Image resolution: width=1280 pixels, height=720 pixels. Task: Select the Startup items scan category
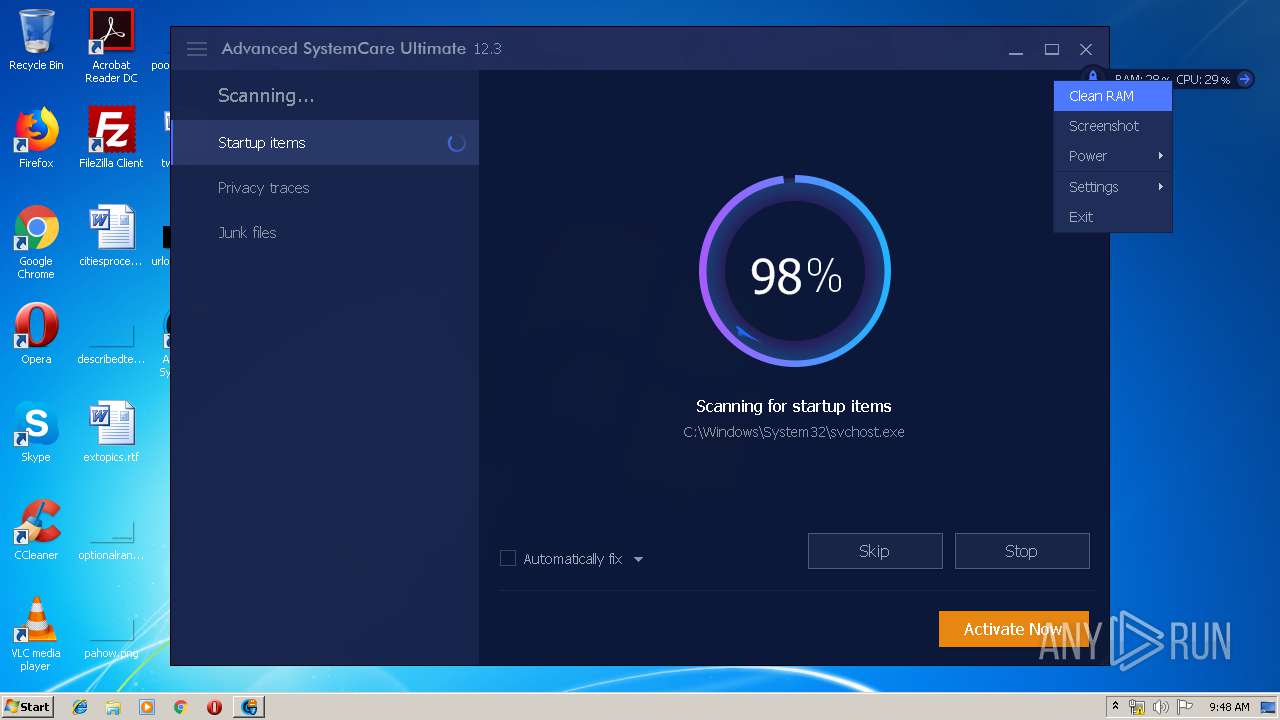pos(325,143)
